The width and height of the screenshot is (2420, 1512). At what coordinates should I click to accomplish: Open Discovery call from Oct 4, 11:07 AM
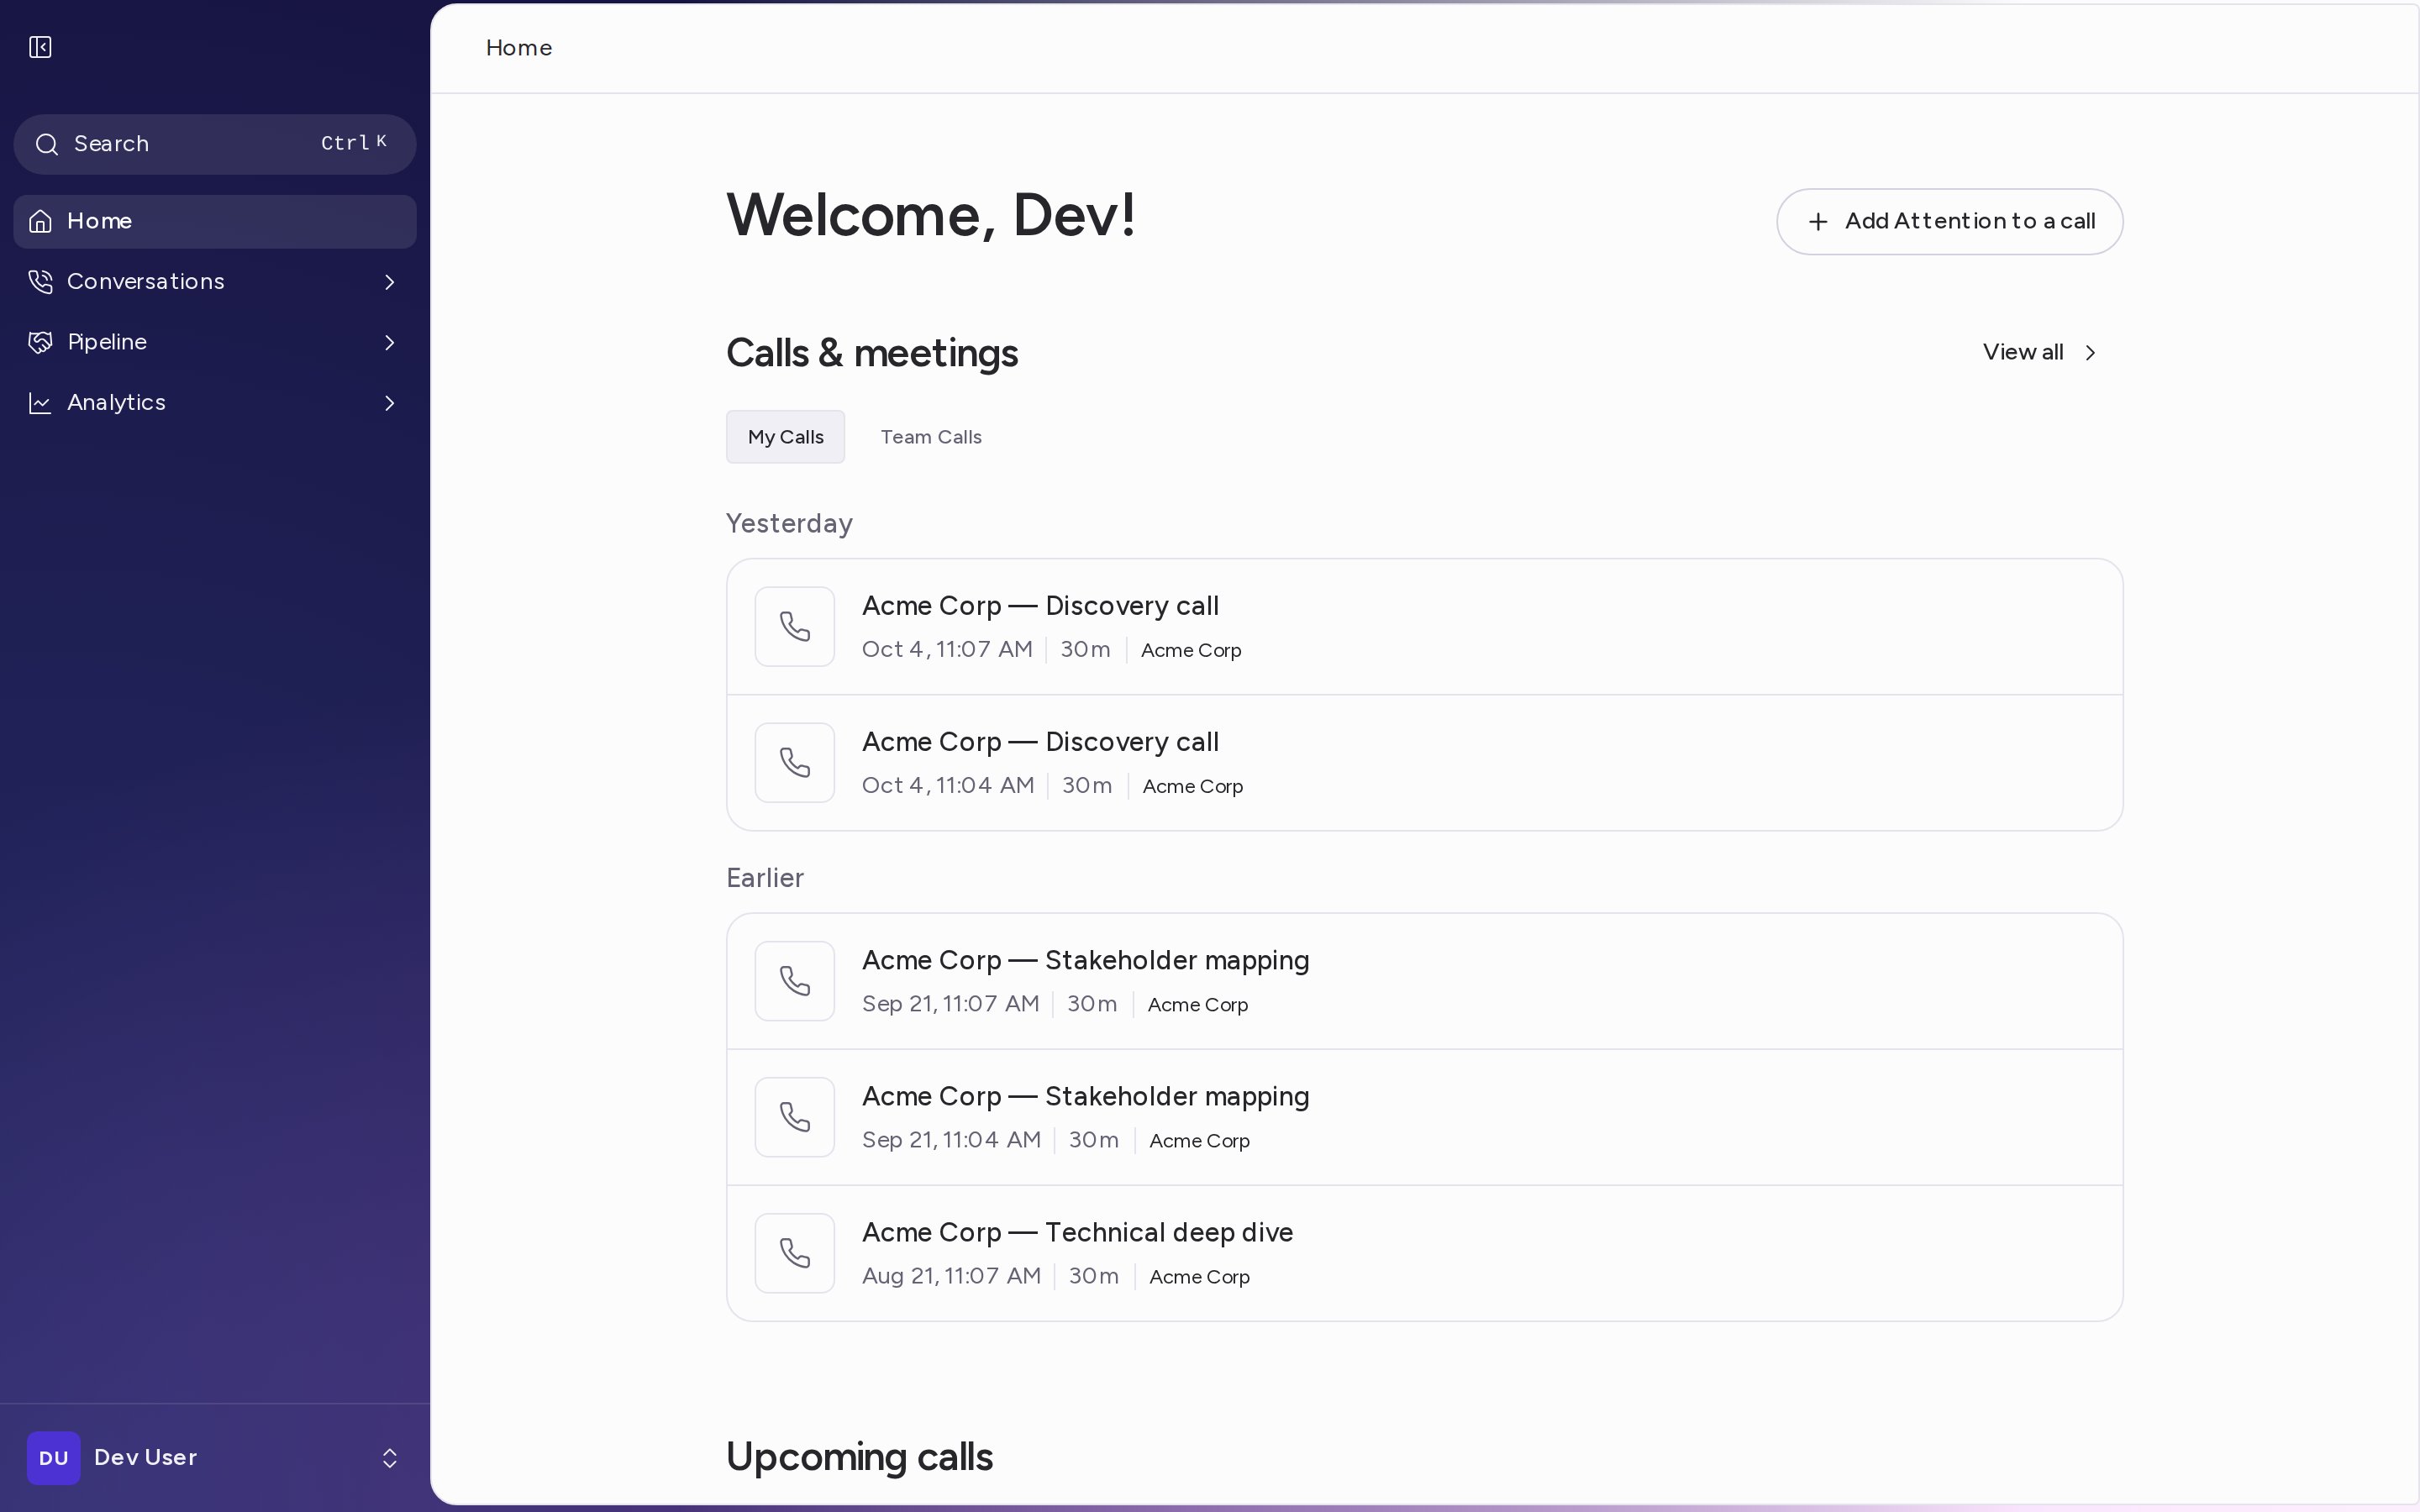pos(1424,627)
